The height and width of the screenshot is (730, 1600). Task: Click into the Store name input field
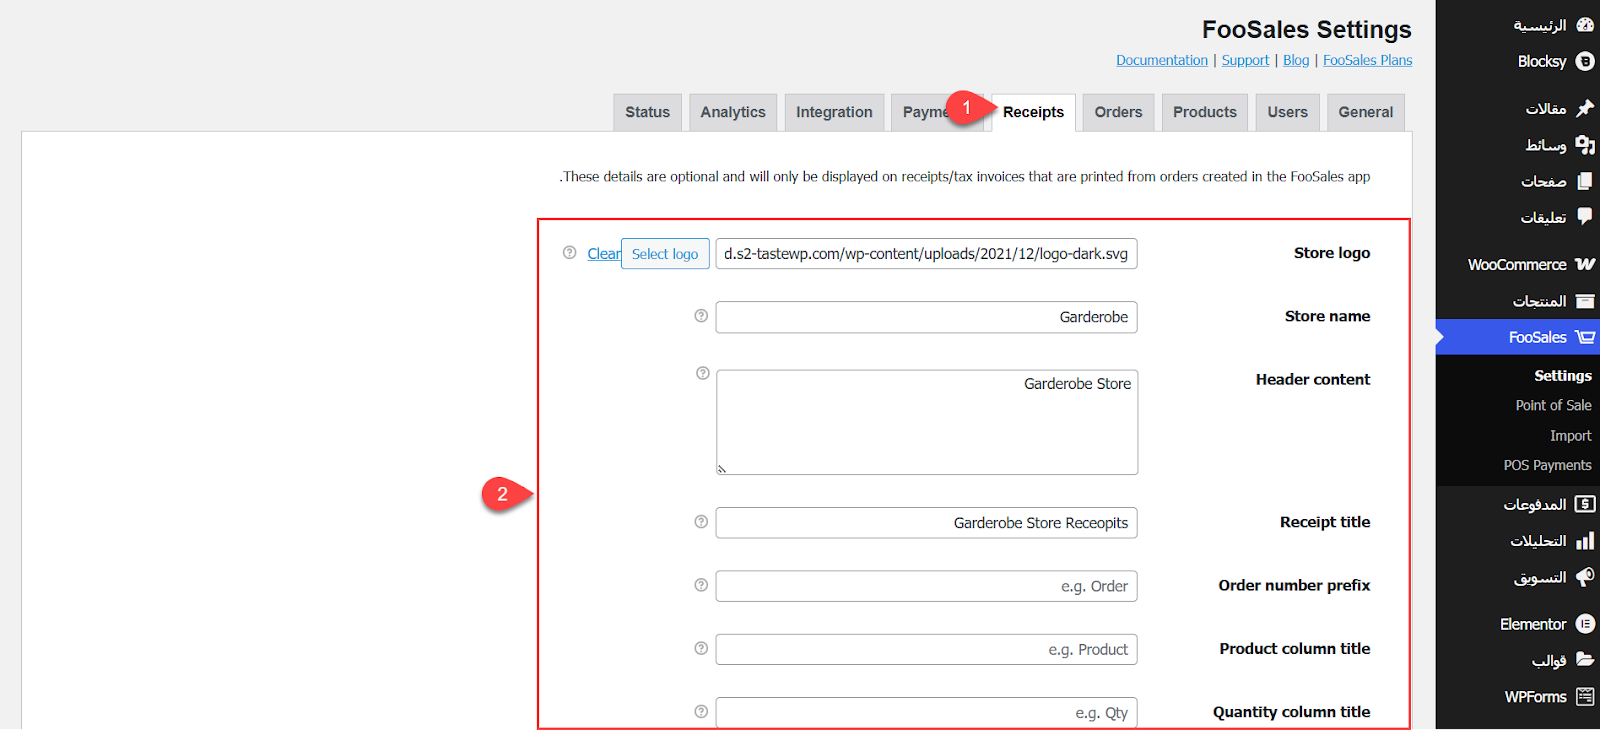pyautogui.click(x=926, y=317)
